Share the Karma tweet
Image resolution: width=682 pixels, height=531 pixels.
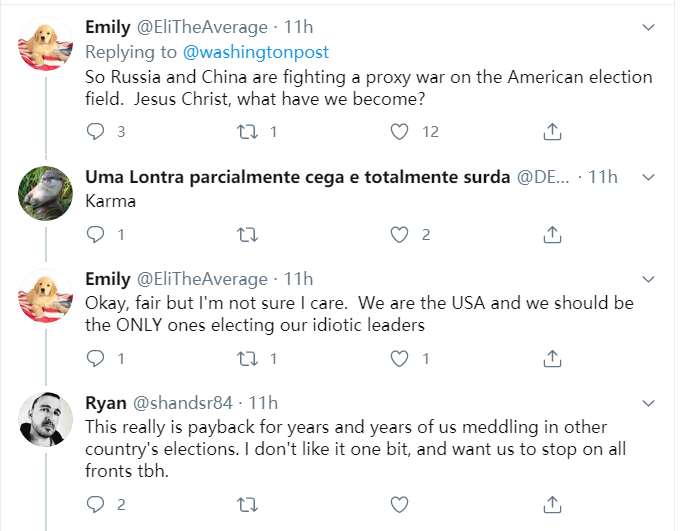tap(551, 234)
